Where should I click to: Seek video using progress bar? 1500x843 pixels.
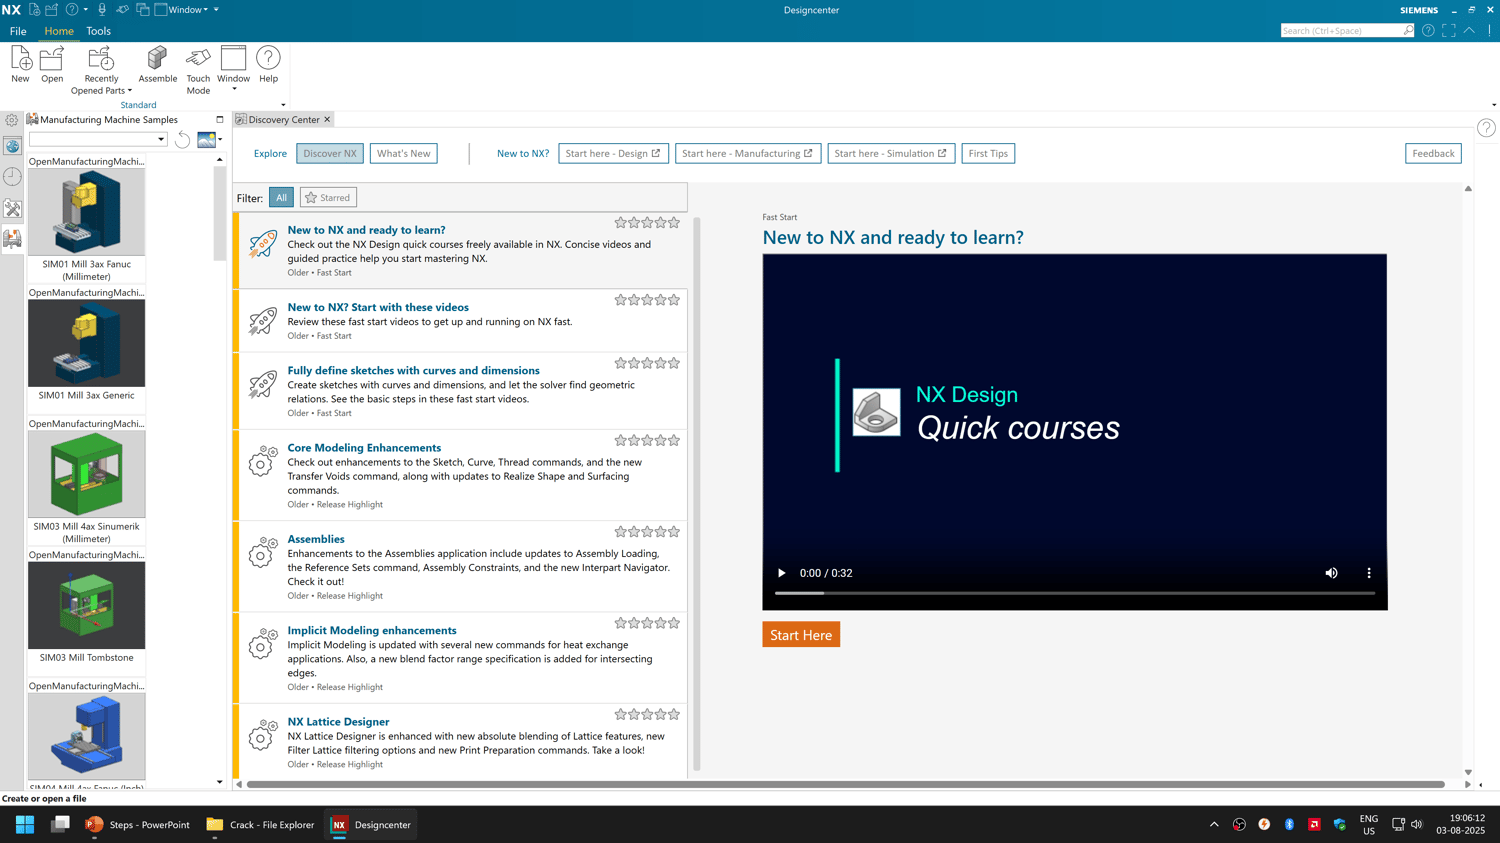[x=1075, y=593]
